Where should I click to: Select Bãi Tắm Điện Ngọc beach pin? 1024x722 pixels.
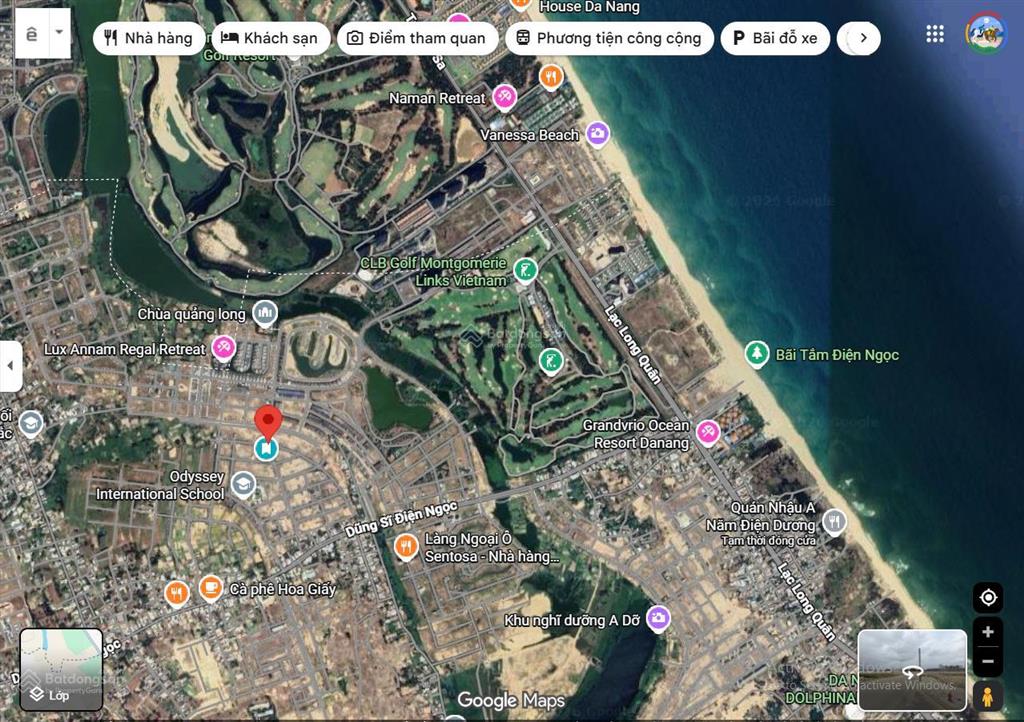pyautogui.click(x=757, y=354)
